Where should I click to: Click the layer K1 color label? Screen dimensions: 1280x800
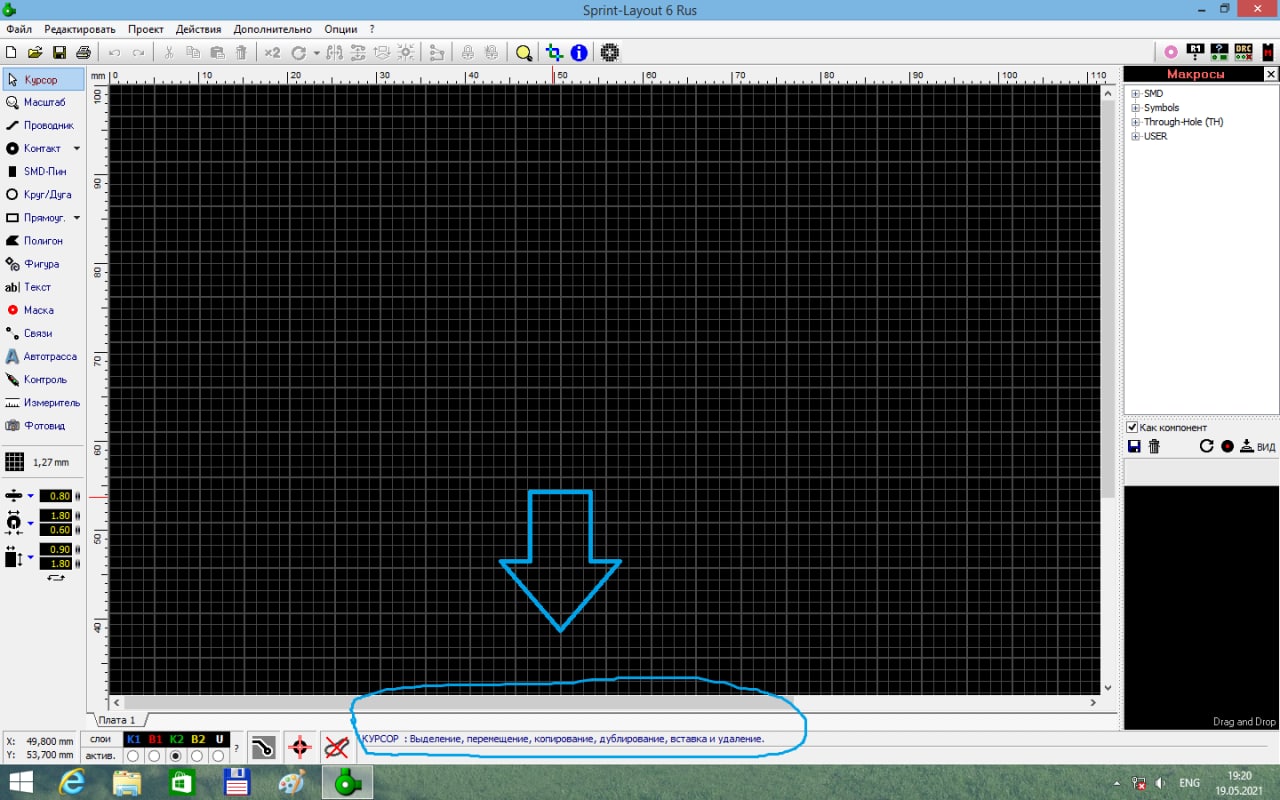tap(134, 739)
